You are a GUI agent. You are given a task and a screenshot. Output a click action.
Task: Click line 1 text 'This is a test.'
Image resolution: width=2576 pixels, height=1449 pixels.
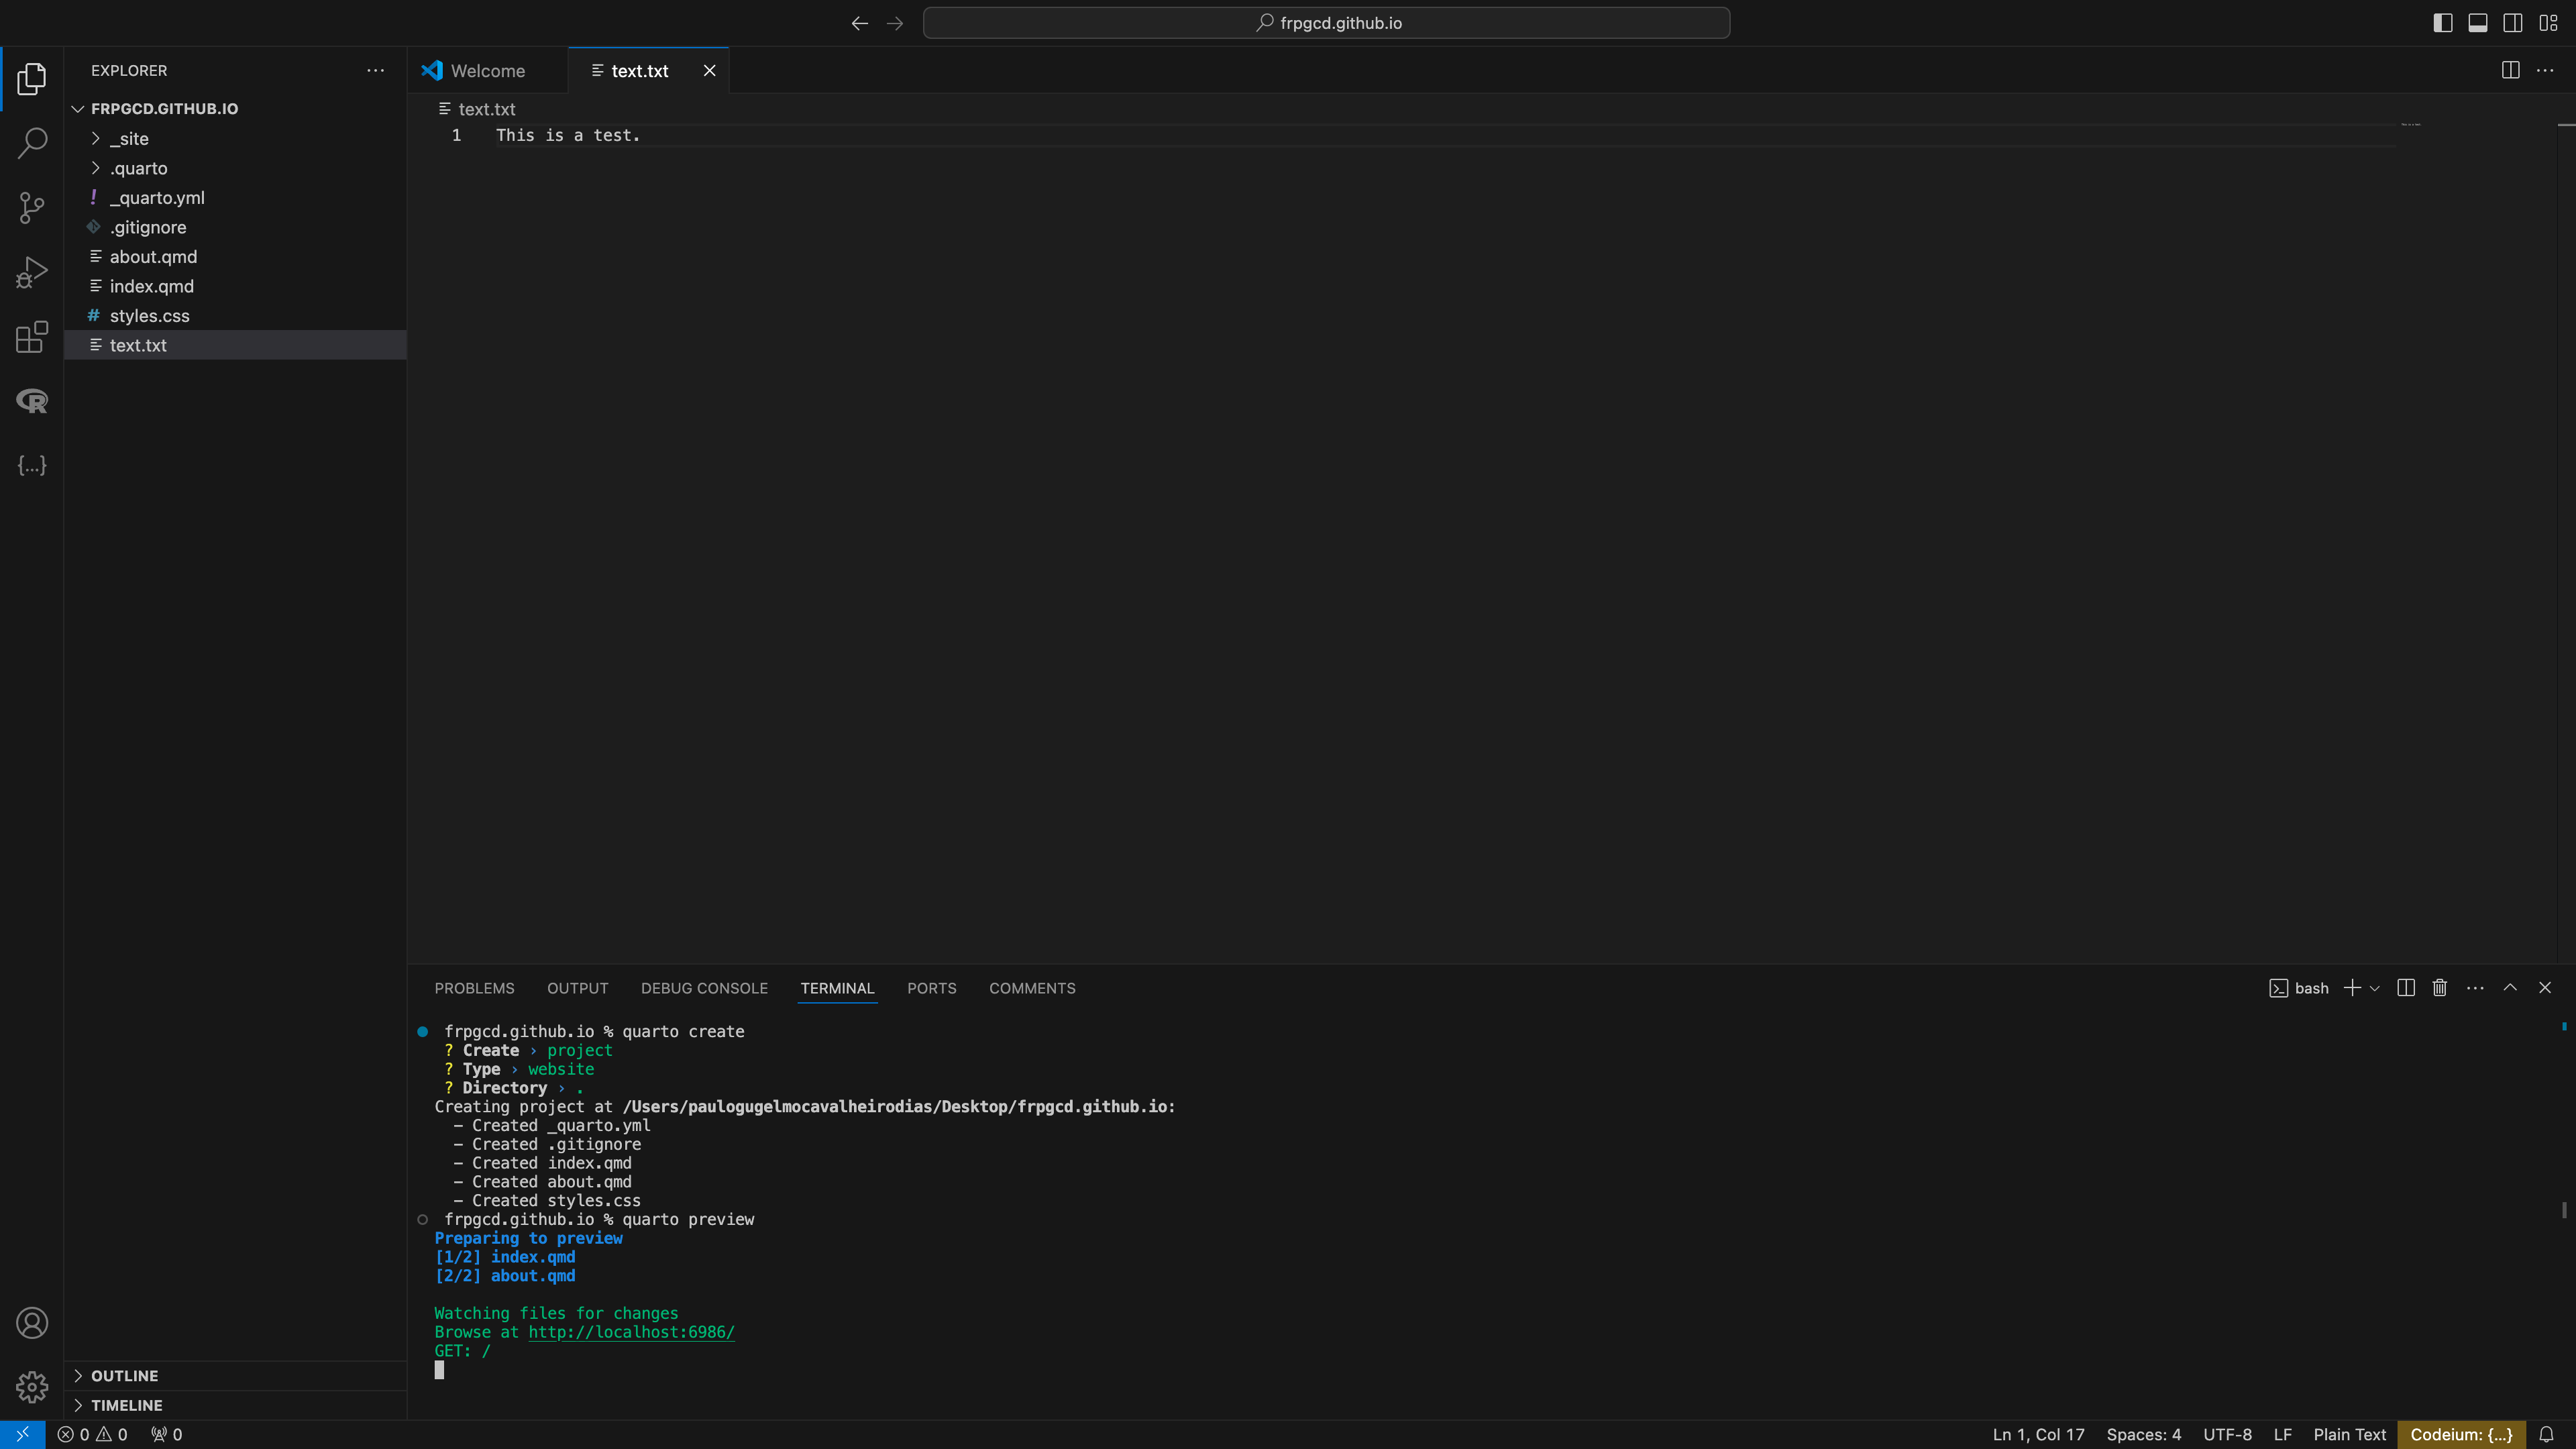[567, 135]
